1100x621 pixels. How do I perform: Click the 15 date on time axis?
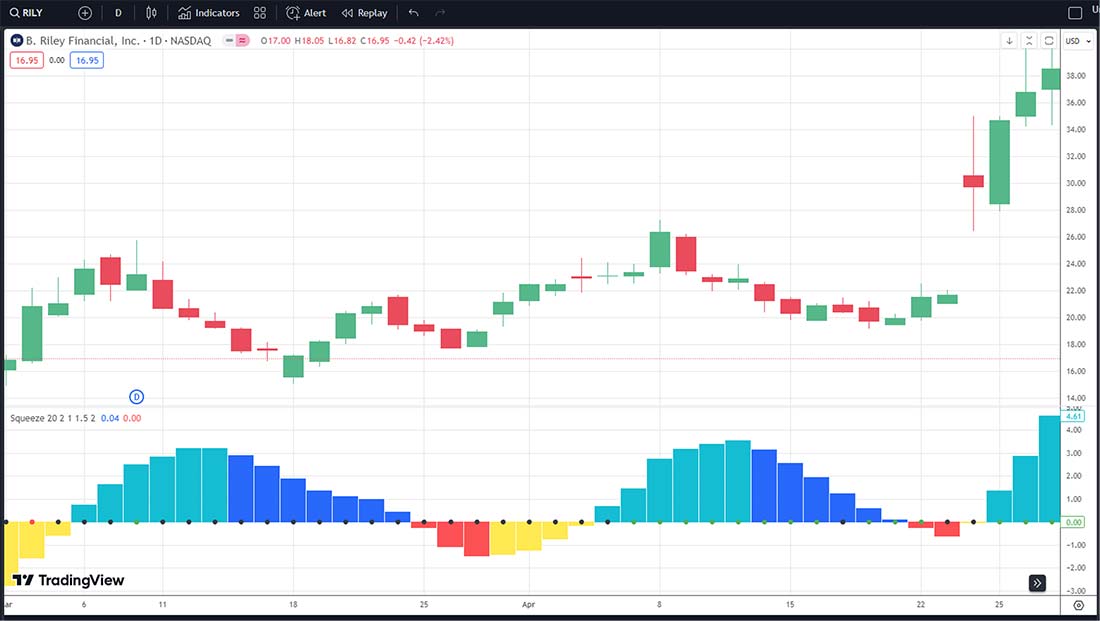point(790,604)
